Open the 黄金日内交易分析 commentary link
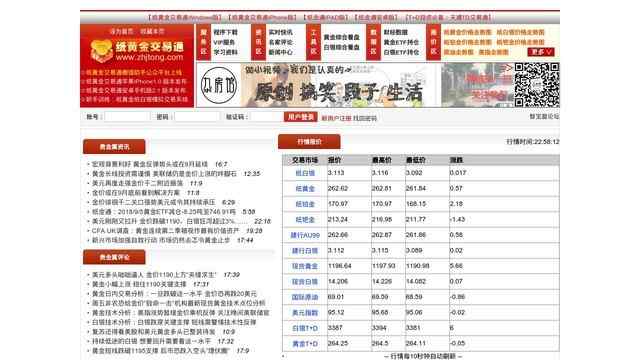 point(174,293)
